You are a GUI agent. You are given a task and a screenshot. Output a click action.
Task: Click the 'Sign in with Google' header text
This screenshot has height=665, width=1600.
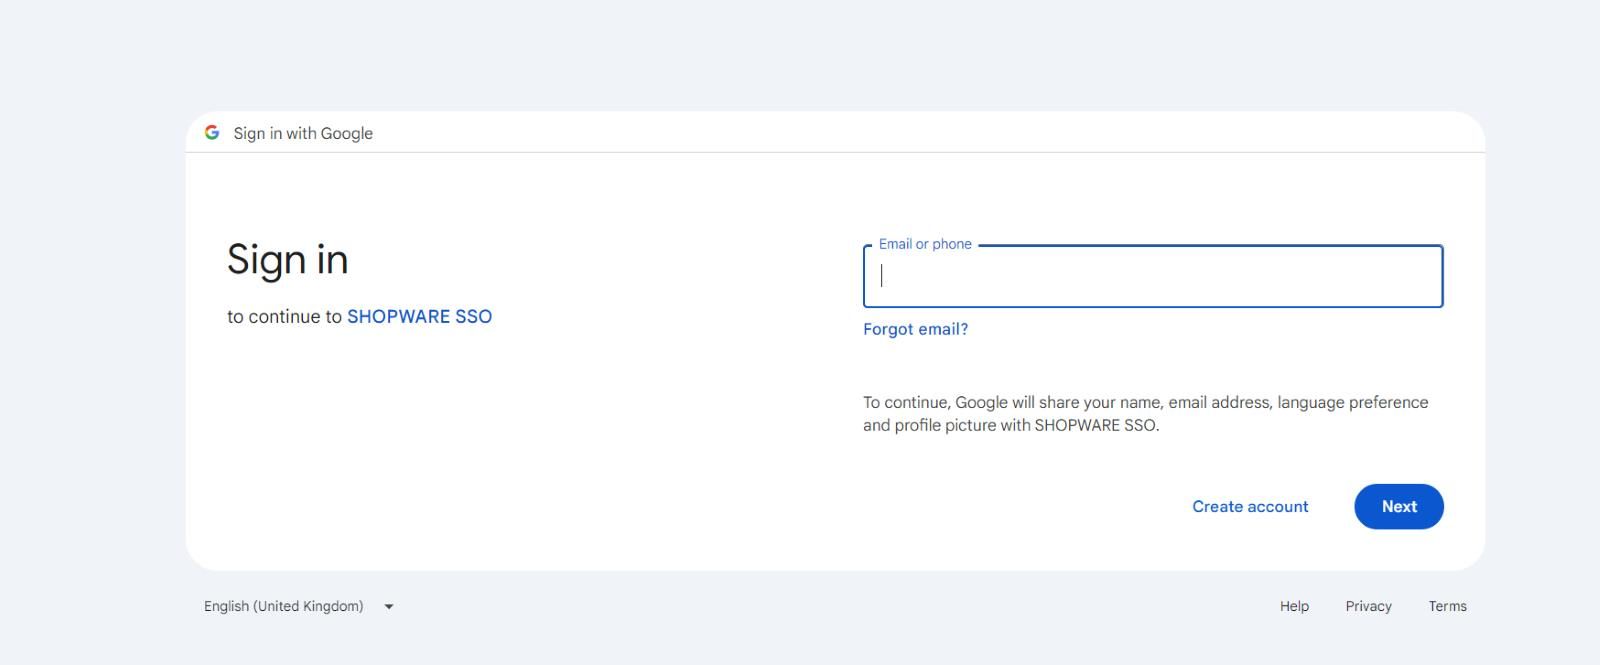pos(303,133)
